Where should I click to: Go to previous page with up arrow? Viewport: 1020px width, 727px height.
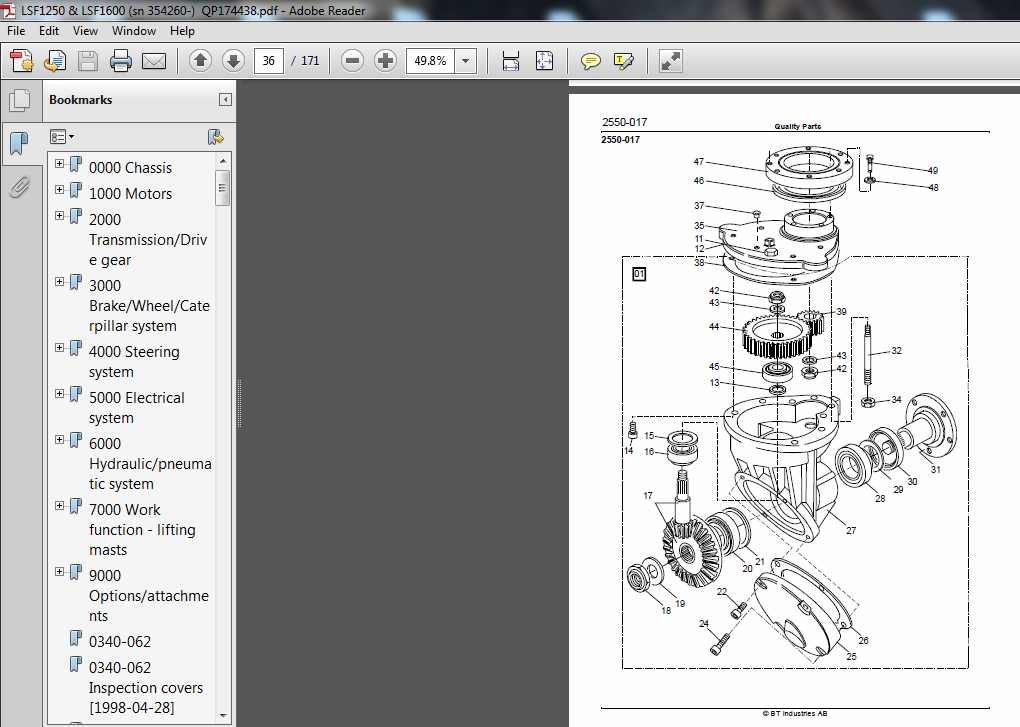pos(200,61)
